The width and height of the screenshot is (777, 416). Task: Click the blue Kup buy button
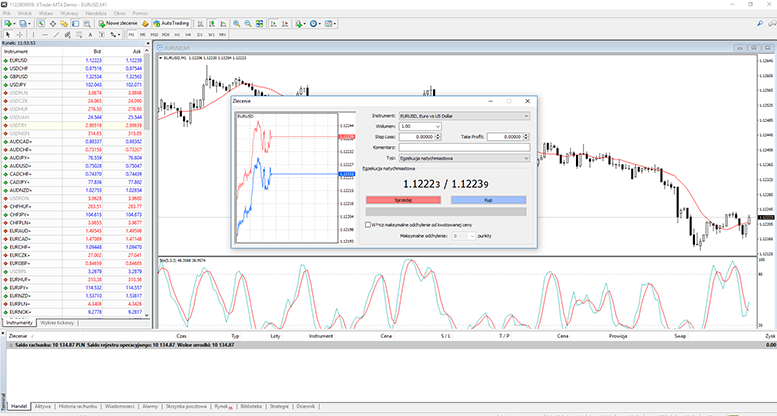click(488, 200)
